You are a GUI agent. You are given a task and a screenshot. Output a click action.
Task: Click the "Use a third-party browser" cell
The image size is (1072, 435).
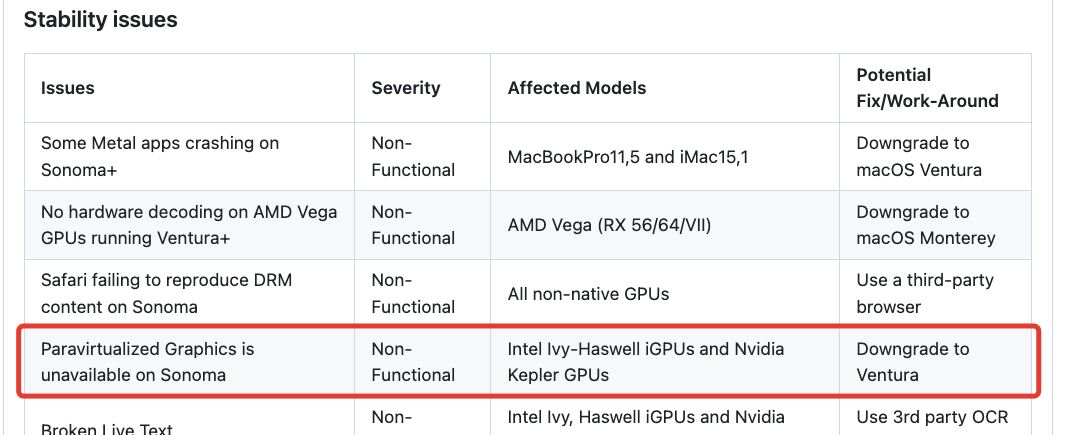coord(925,293)
